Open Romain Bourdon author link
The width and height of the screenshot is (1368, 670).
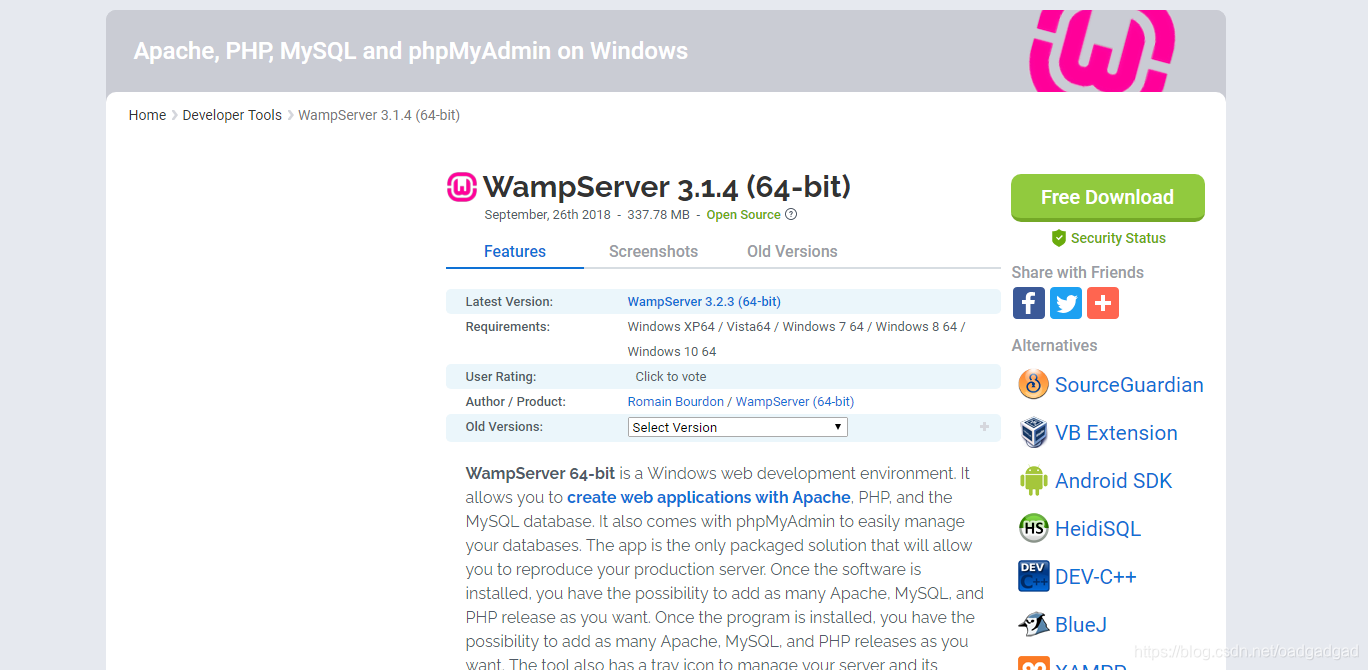675,401
